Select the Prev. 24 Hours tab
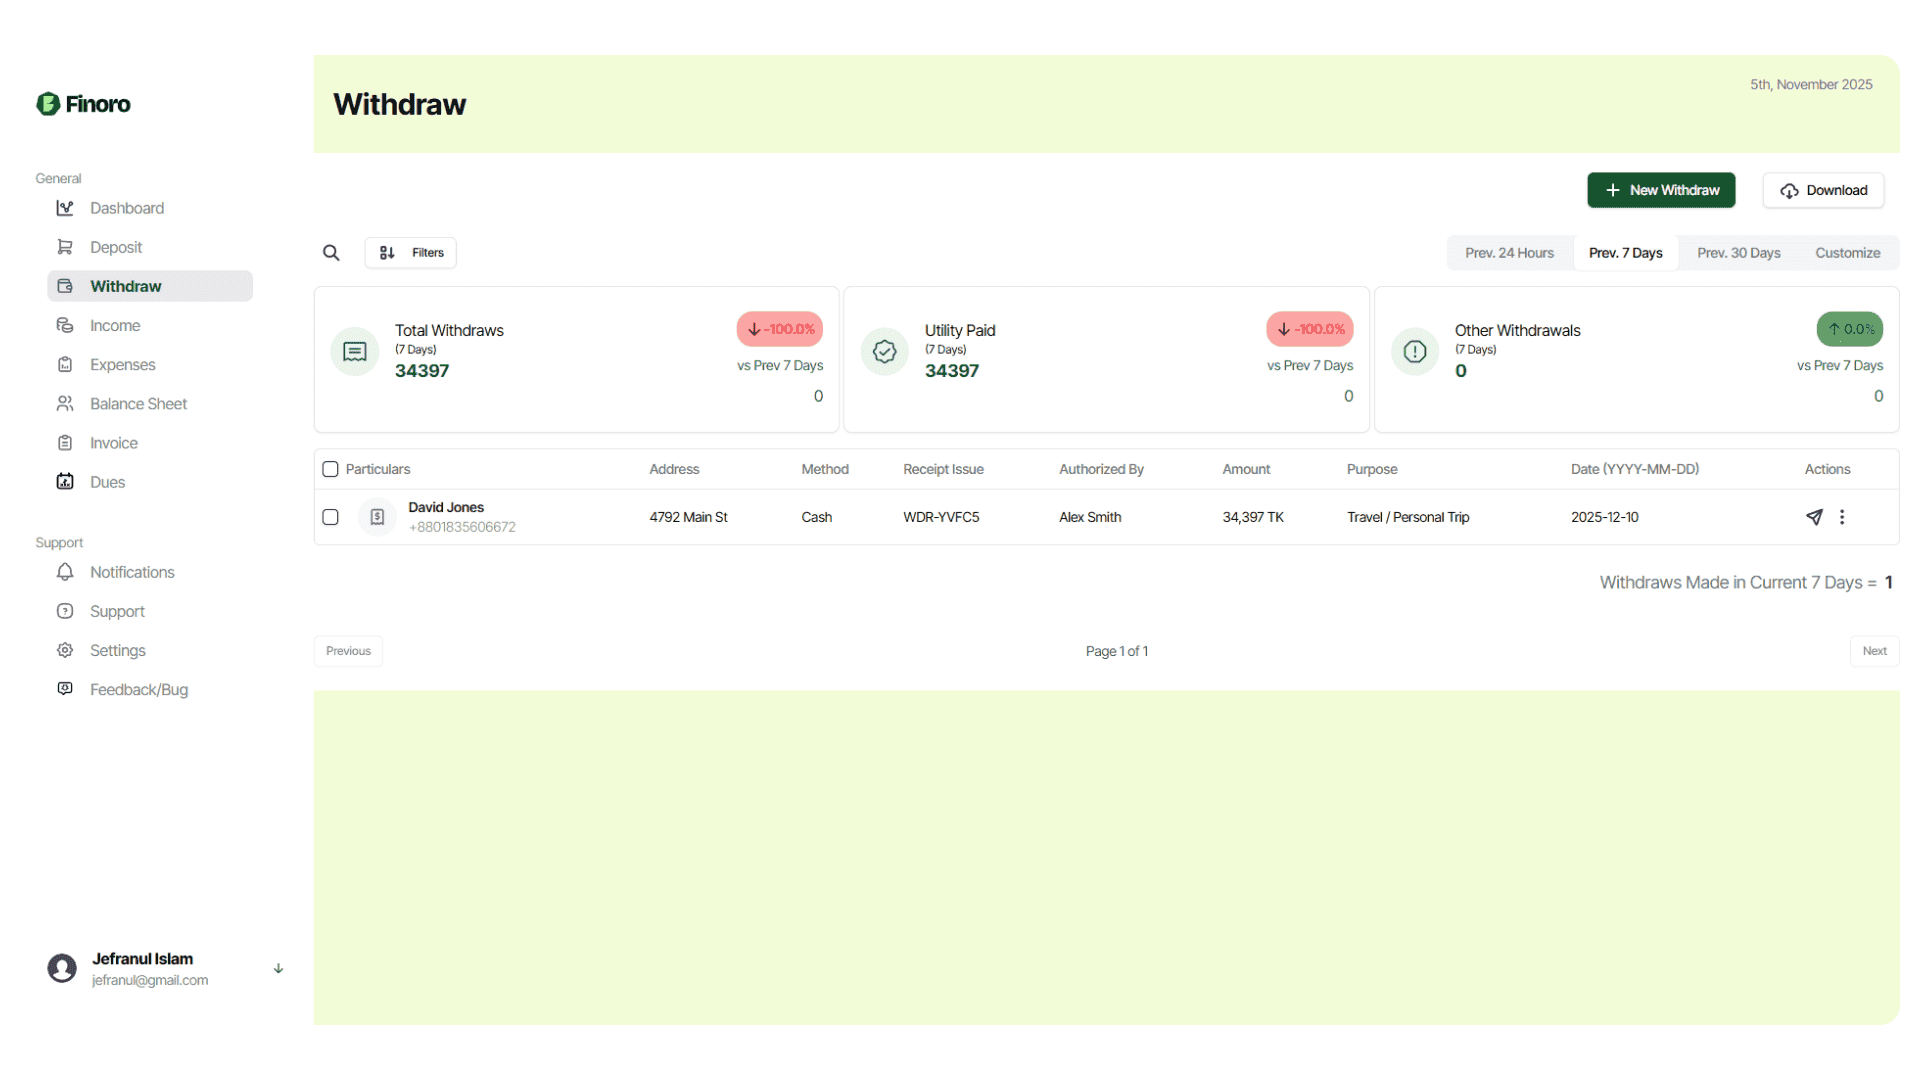The width and height of the screenshot is (1920, 1080). 1509,253
